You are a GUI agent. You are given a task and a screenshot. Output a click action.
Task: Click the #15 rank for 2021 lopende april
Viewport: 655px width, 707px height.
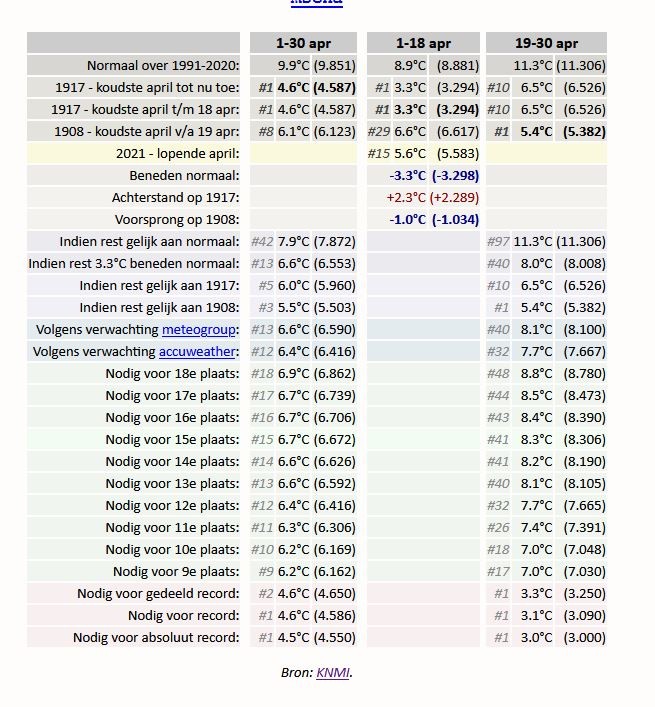[x=379, y=154]
